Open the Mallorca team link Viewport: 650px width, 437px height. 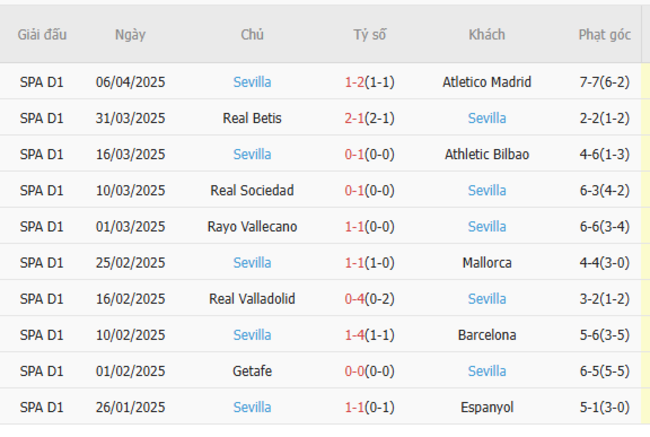[x=486, y=262]
